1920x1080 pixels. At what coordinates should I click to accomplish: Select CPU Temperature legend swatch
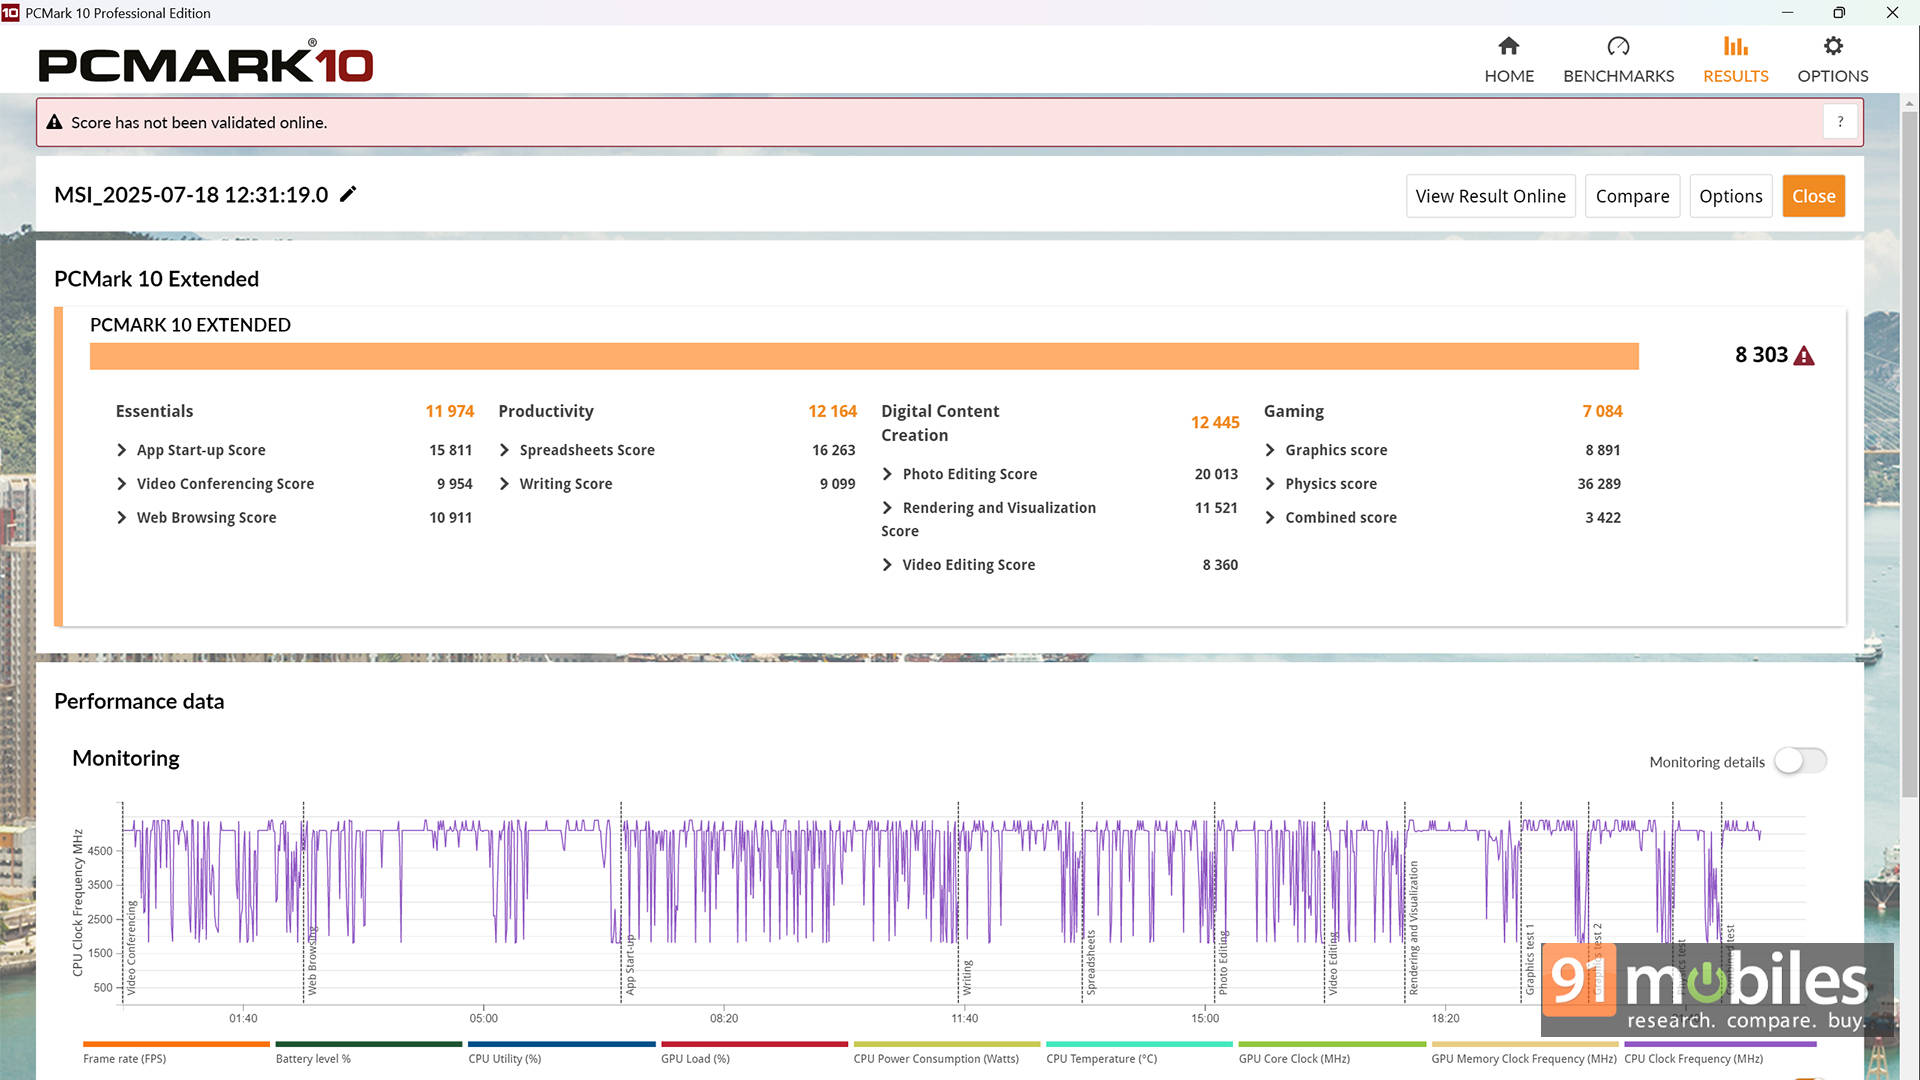(1139, 1044)
